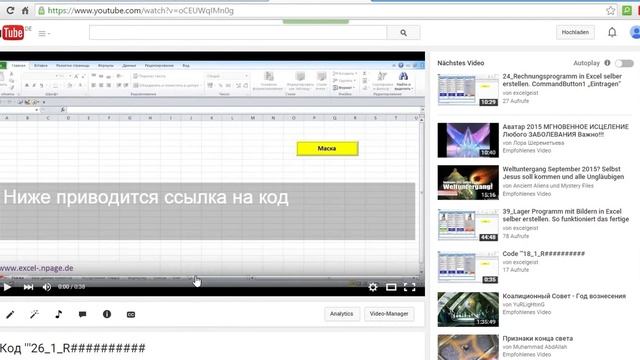Viewport: 640px width, 360px height.
Task: Open annotations speech bubble tool
Action: (82, 314)
